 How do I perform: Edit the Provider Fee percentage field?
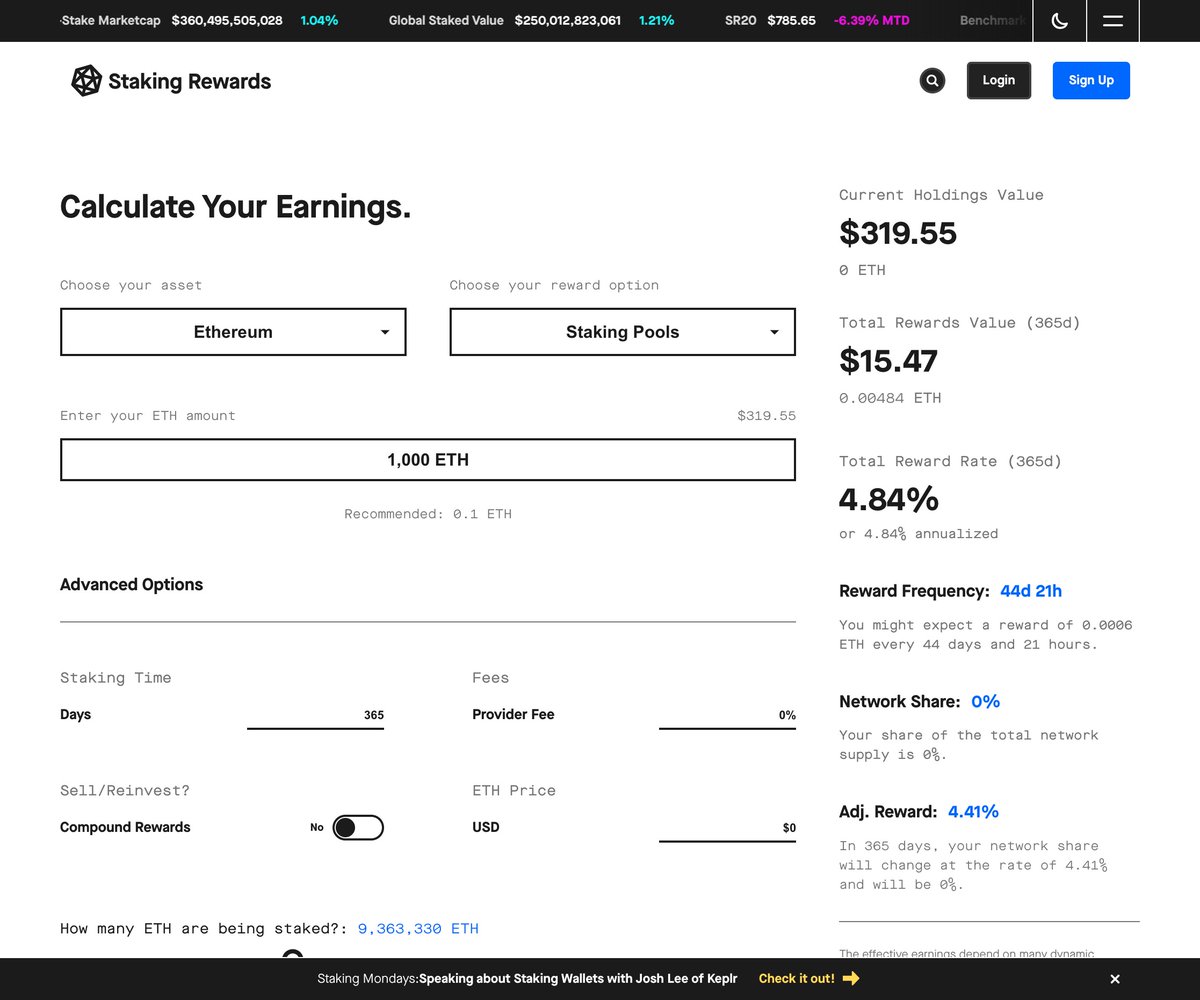coord(727,715)
